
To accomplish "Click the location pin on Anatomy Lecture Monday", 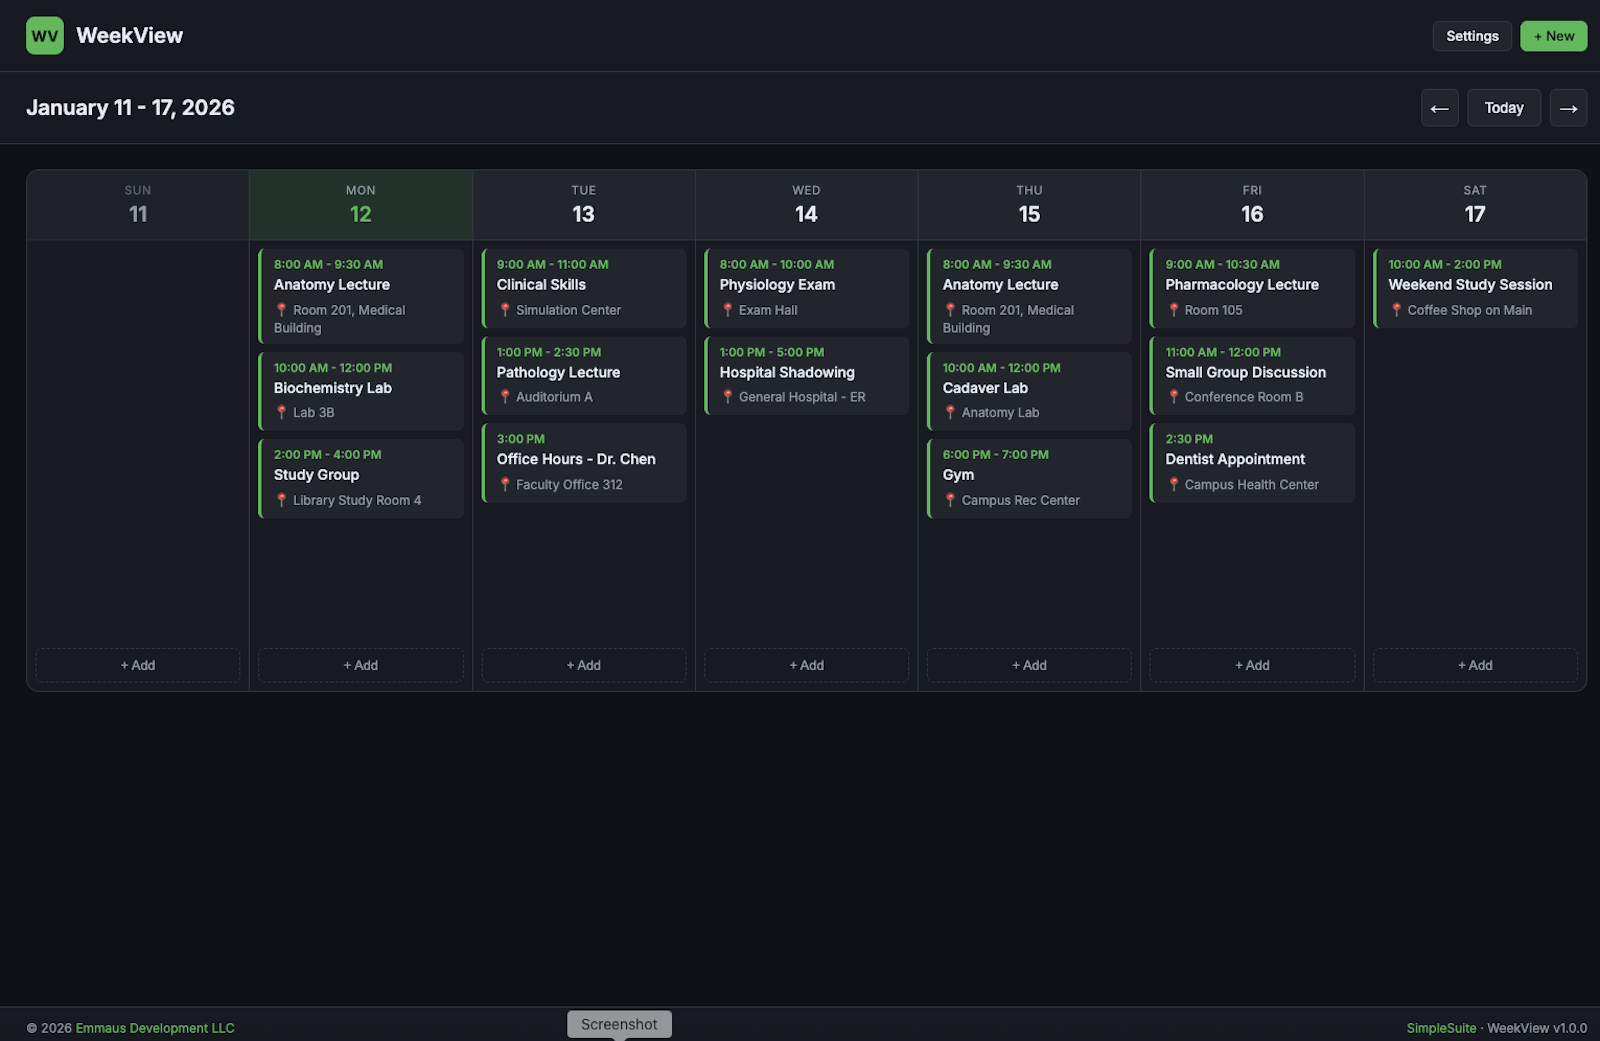I will pos(281,310).
